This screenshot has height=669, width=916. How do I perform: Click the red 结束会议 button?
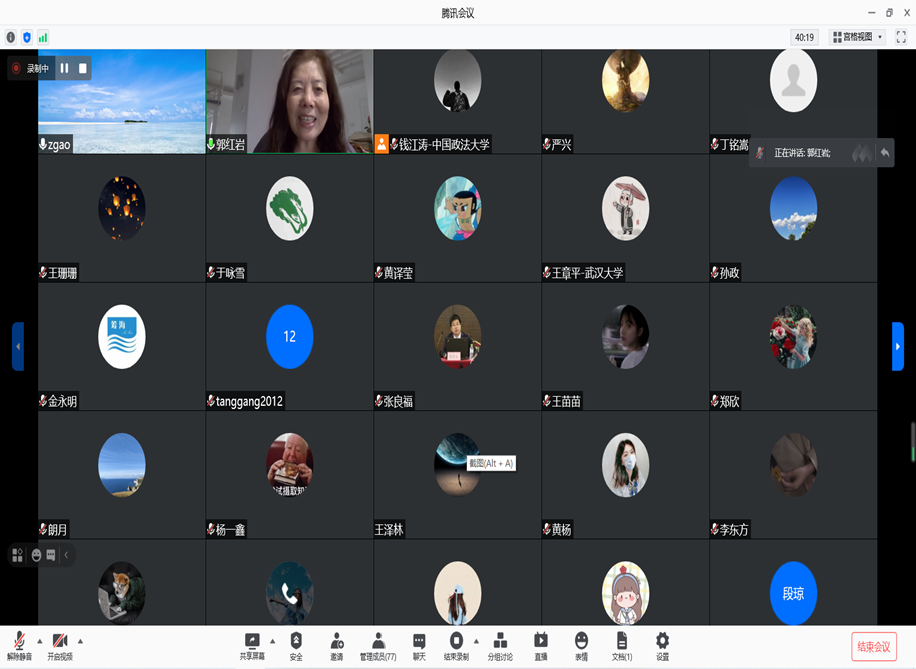[x=873, y=647]
